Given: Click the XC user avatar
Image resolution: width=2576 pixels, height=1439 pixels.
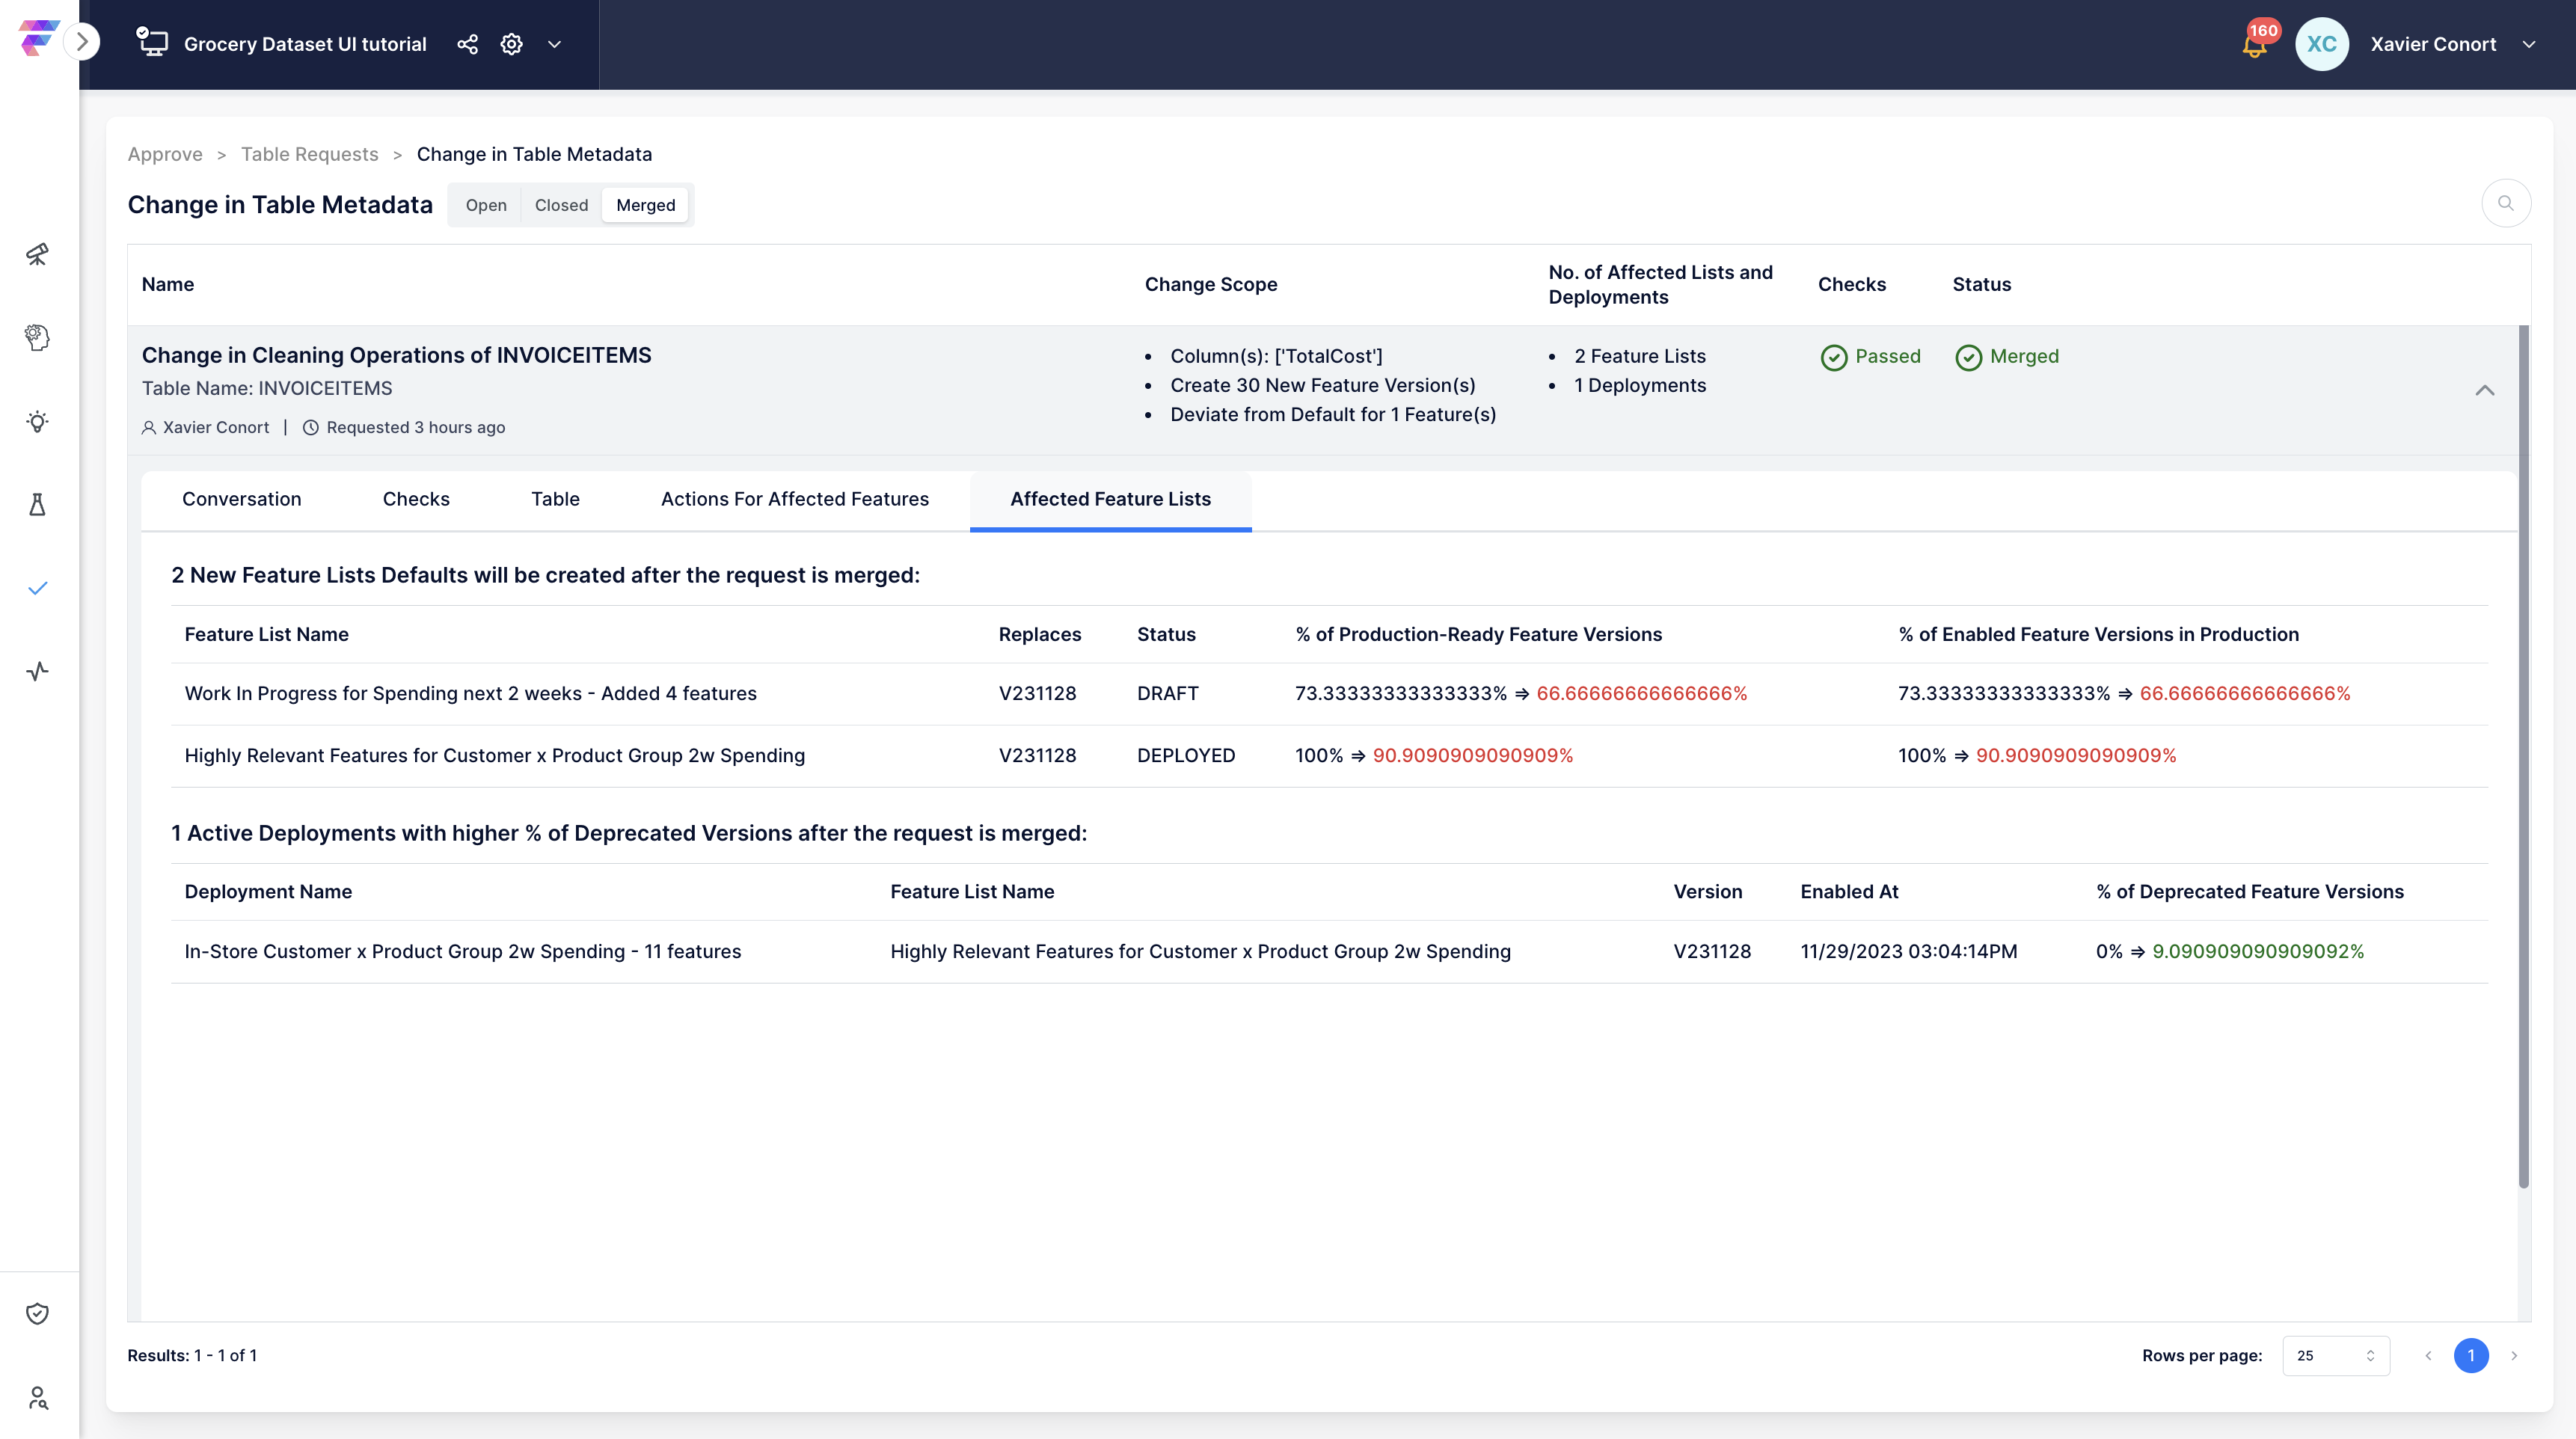Looking at the screenshot, I should point(2321,44).
